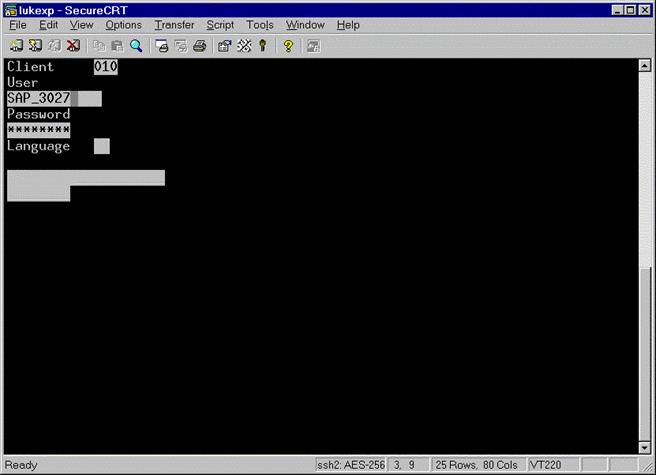Image resolution: width=656 pixels, height=475 pixels.
Task: Click the Client label text
Action: [30, 67]
